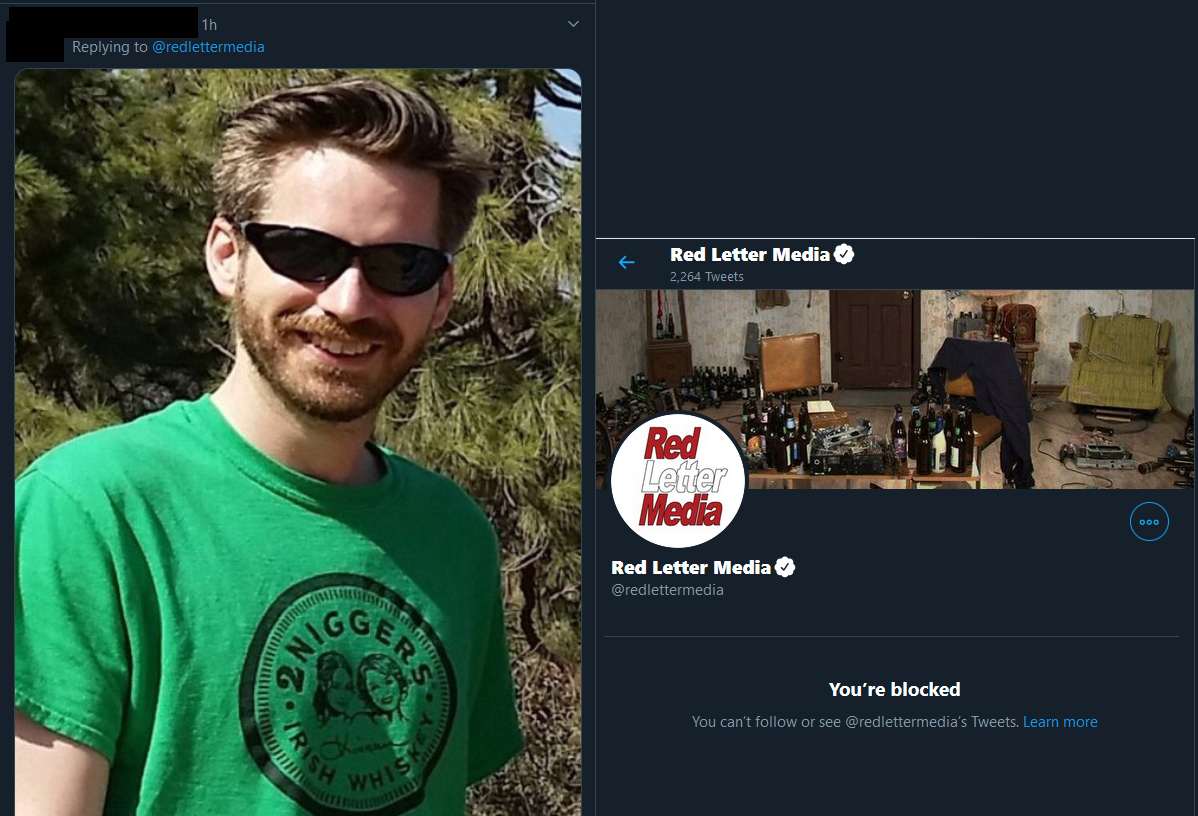The width and height of the screenshot is (1198, 816).
Task: Click the 1h tweet timestamp
Action: click(209, 25)
